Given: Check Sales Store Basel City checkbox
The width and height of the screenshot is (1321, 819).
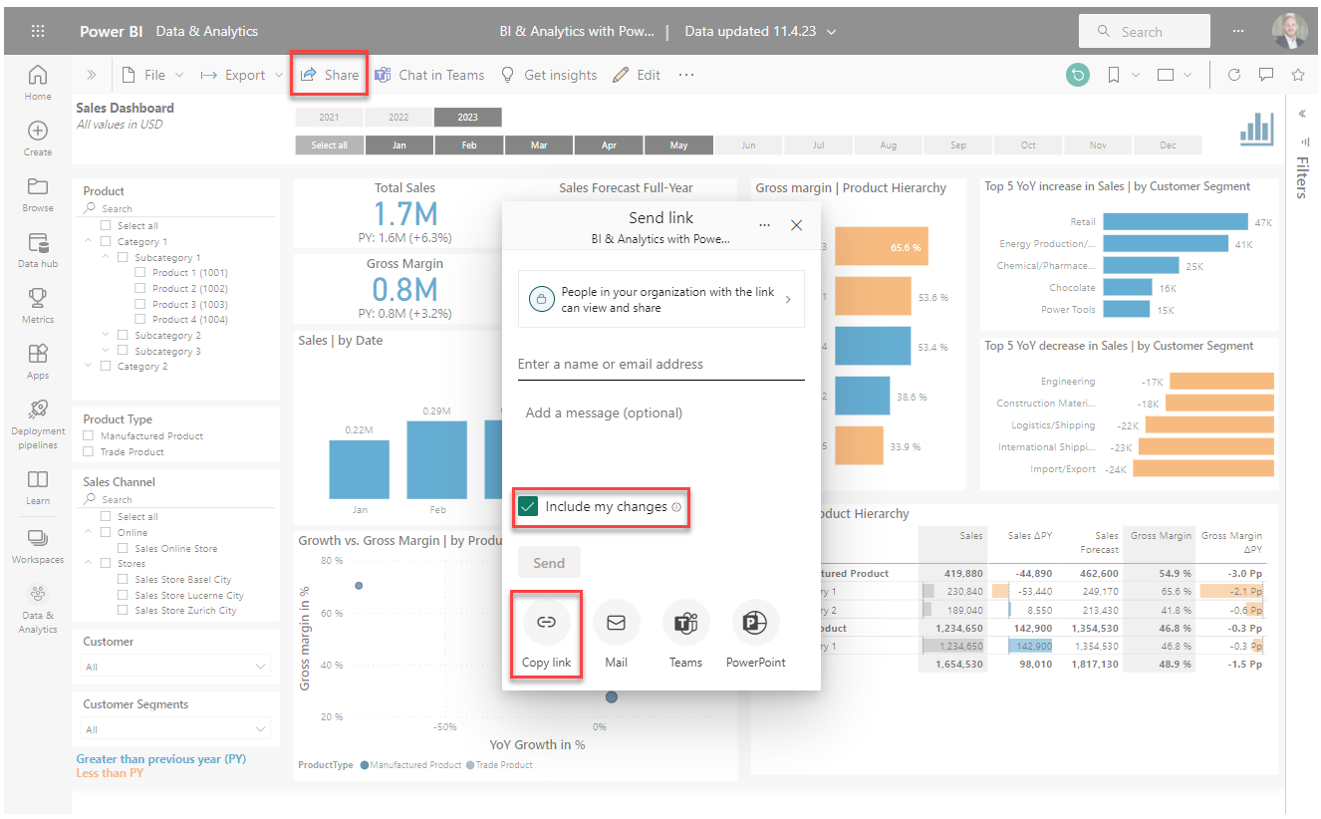Looking at the screenshot, I should tap(123, 579).
